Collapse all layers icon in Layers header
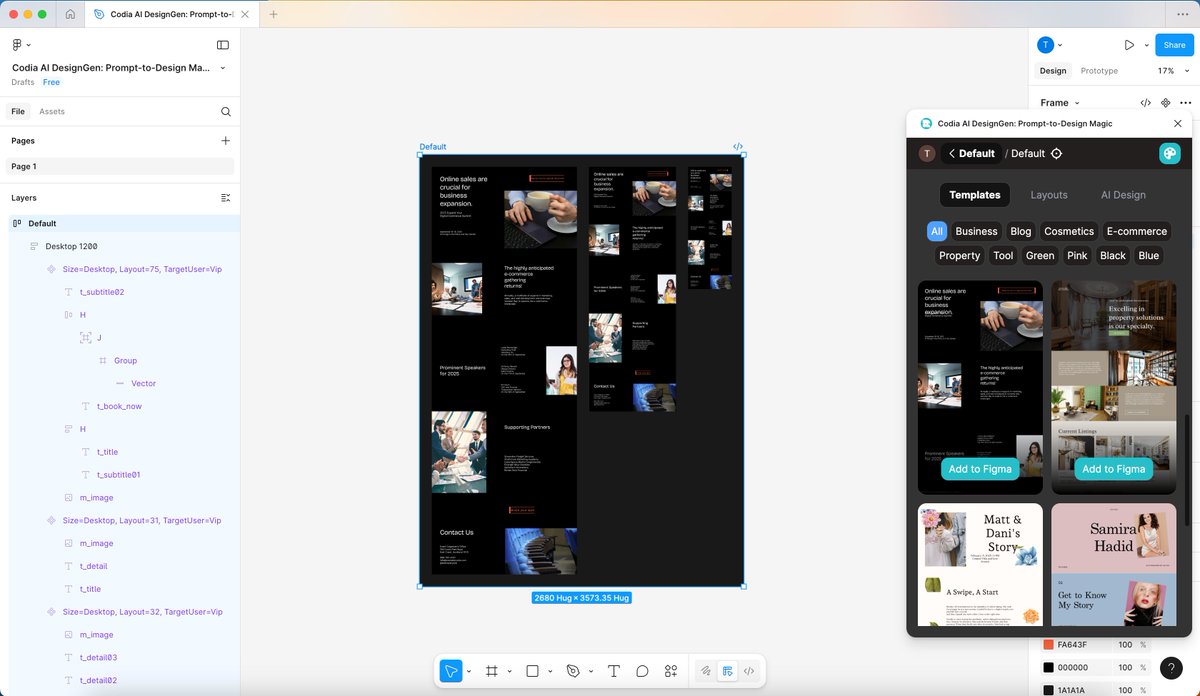The width and height of the screenshot is (1200, 696). [x=226, y=198]
